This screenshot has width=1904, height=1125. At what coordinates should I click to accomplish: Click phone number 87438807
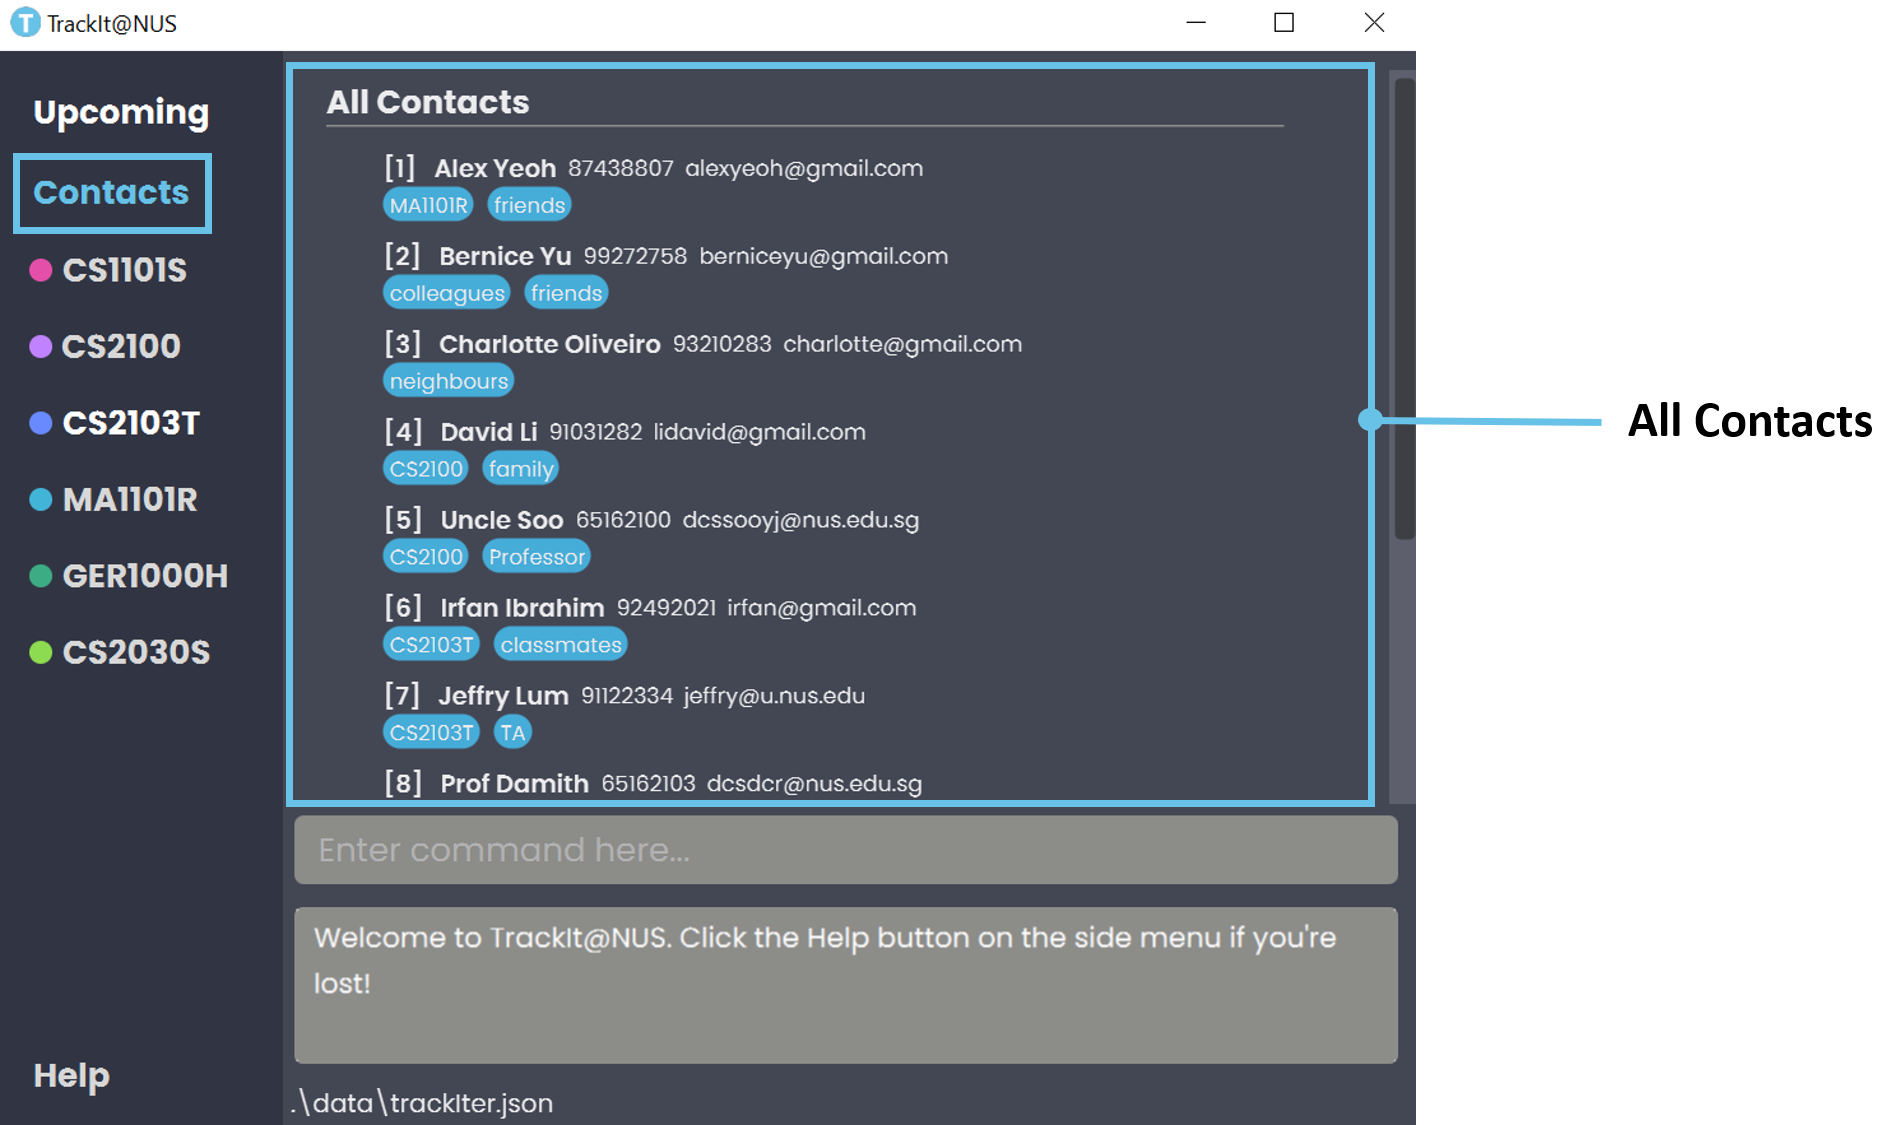621,168
